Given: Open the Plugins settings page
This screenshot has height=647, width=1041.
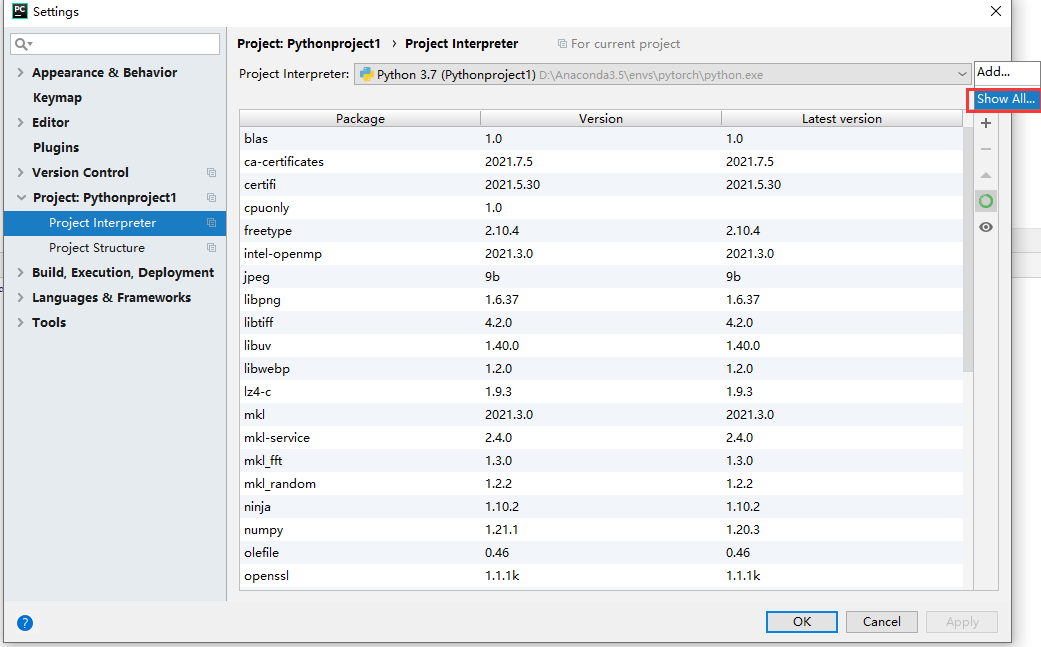Looking at the screenshot, I should click(x=56, y=147).
